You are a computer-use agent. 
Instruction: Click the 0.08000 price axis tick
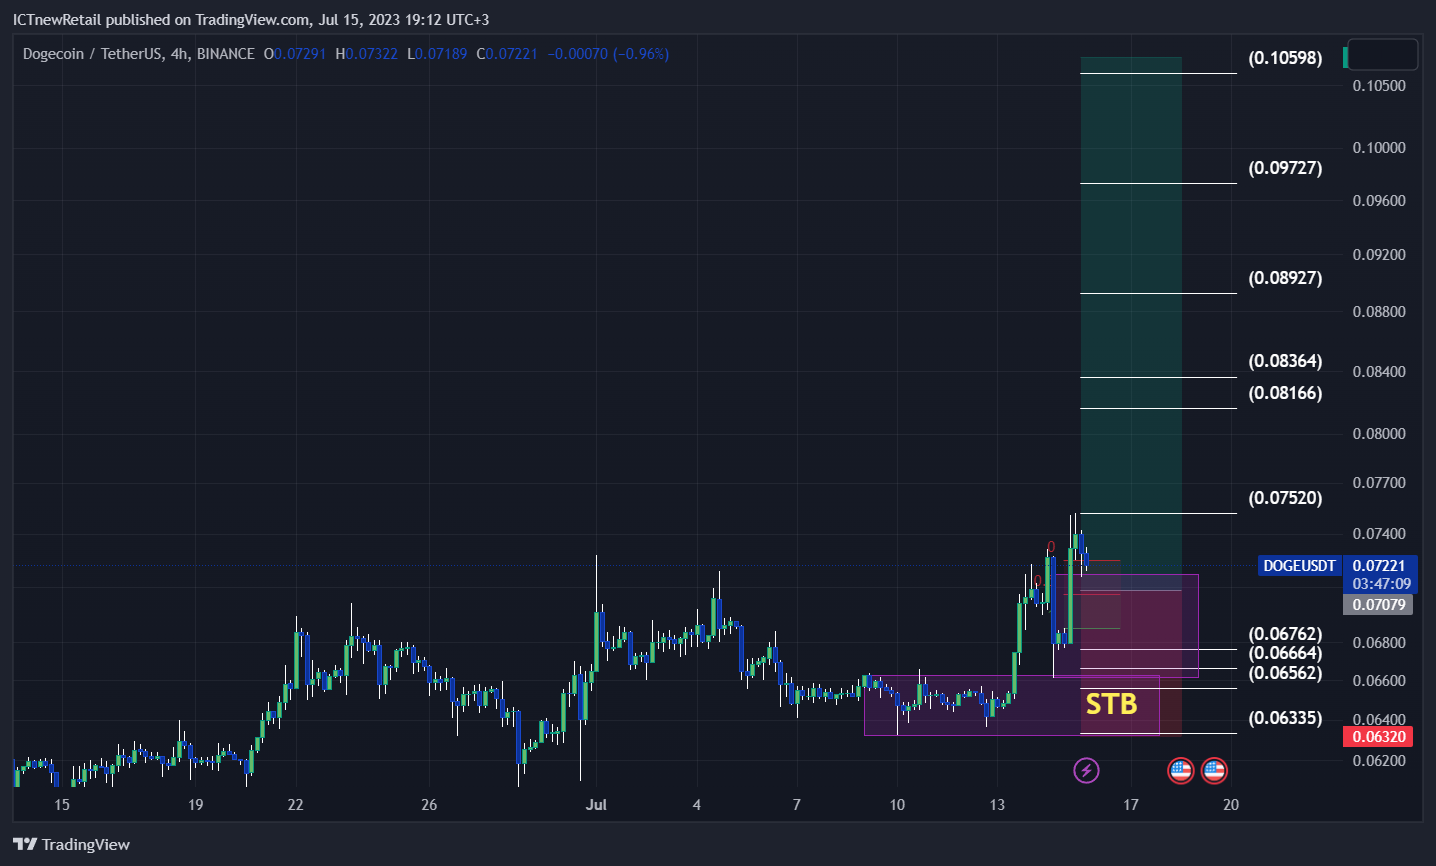coord(1379,434)
